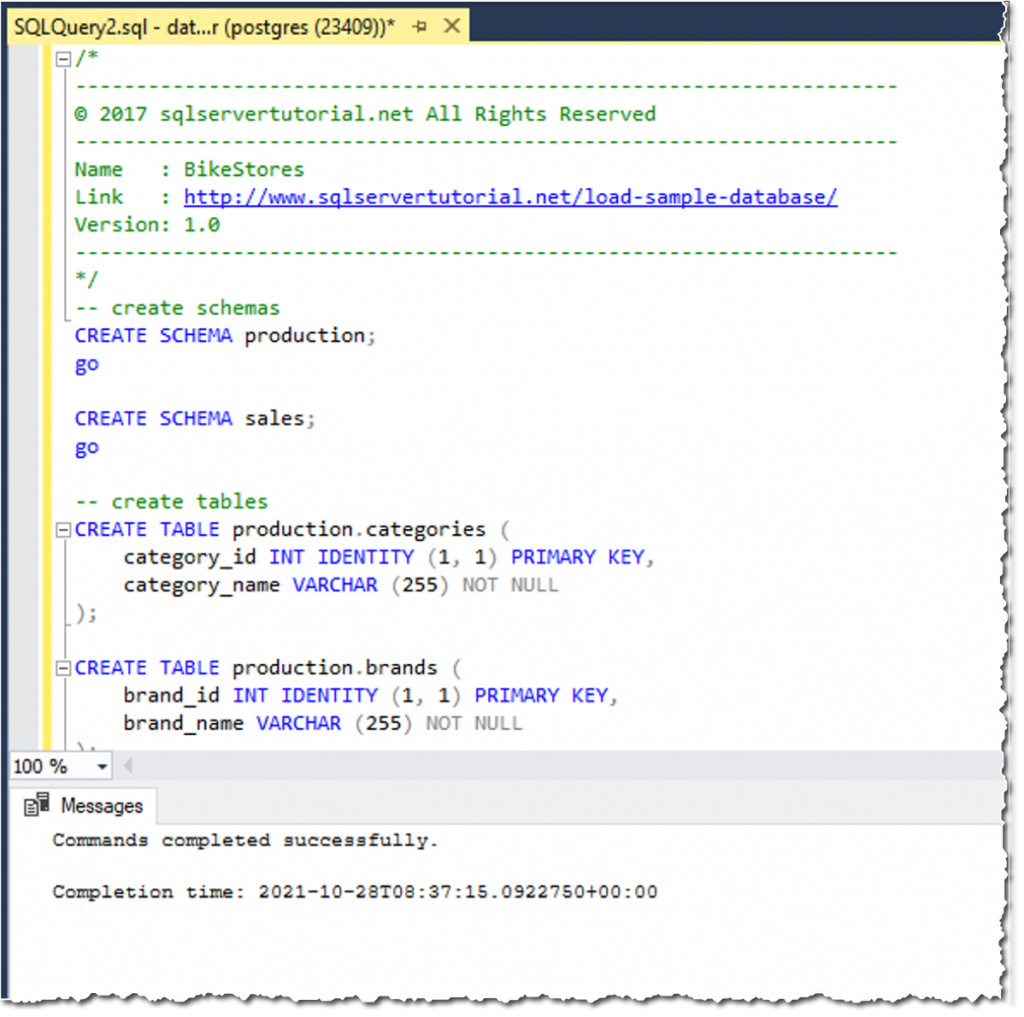Close the SQLQuery2.sql query tab
Screen dimensions: 1024x1017
pos(451,27)
